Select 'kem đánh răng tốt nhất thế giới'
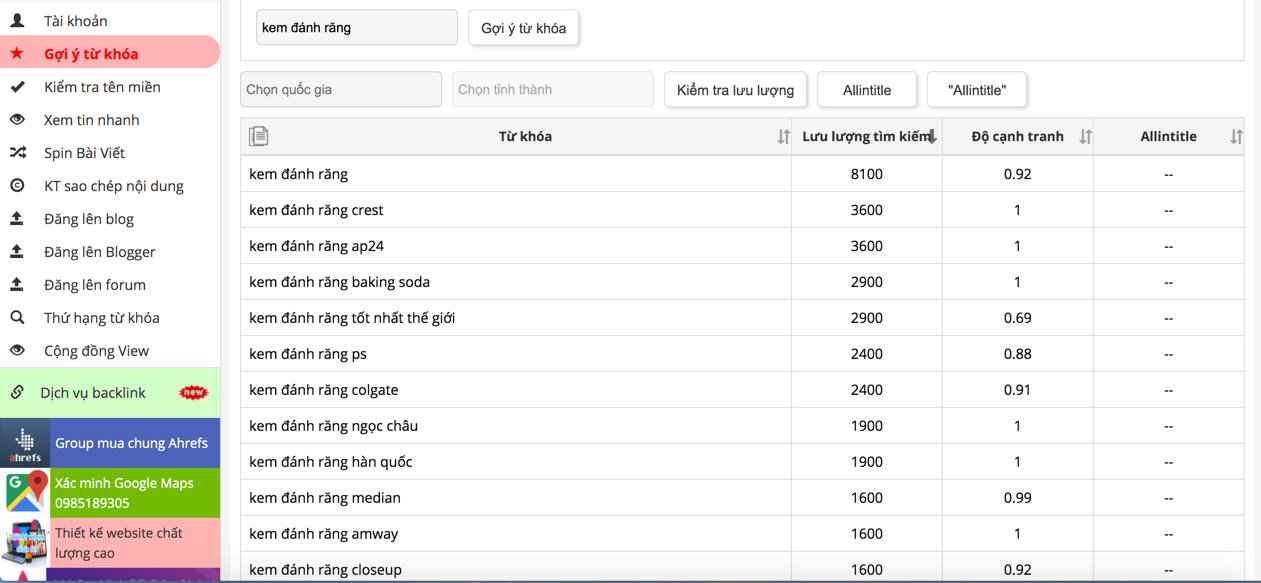1261x583 pixels. coord(742,318)
